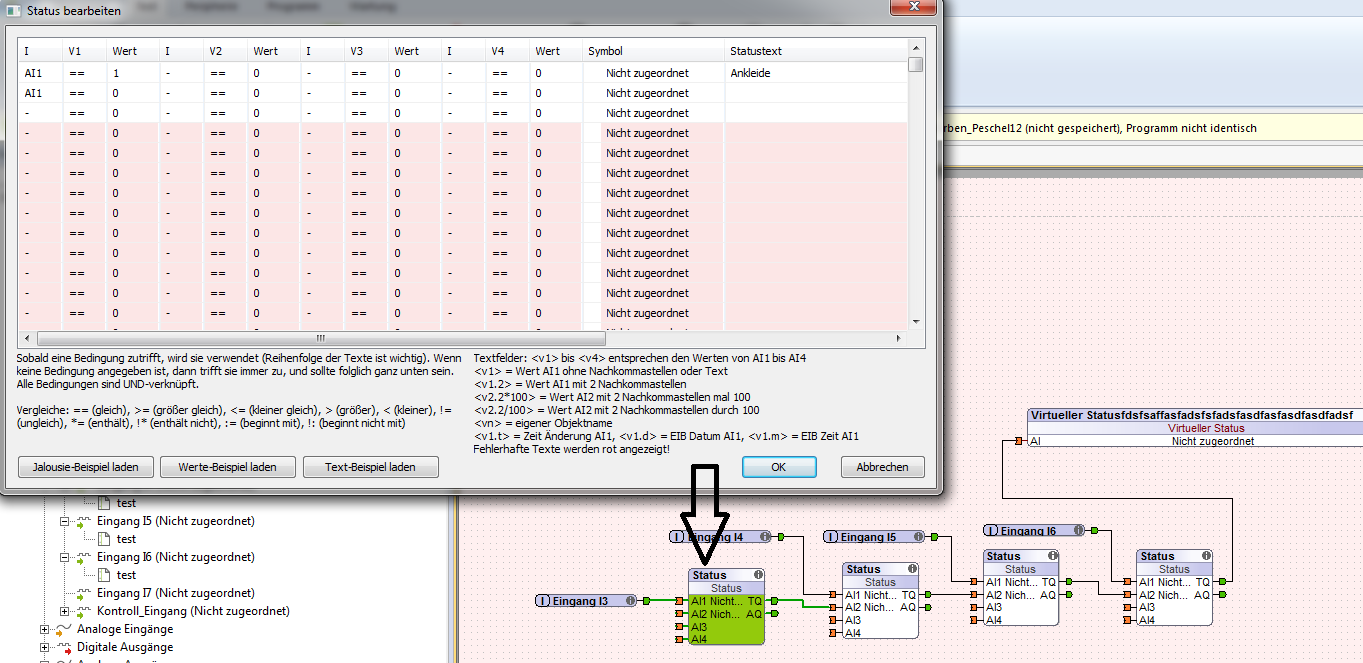Click the Symbol column header
Viewport: 1363px width, 663px height.
pyautogui.click(x=653, y=51)
